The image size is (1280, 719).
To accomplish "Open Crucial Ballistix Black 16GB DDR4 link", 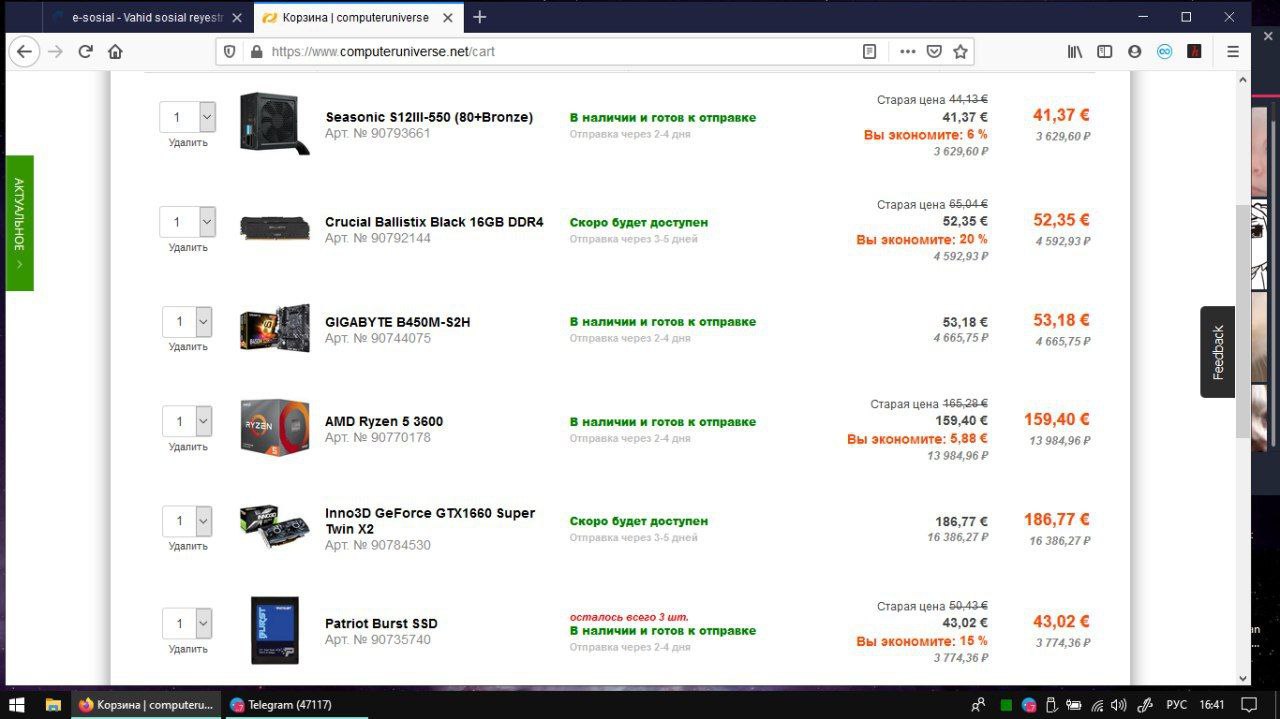I will point(434,222).
